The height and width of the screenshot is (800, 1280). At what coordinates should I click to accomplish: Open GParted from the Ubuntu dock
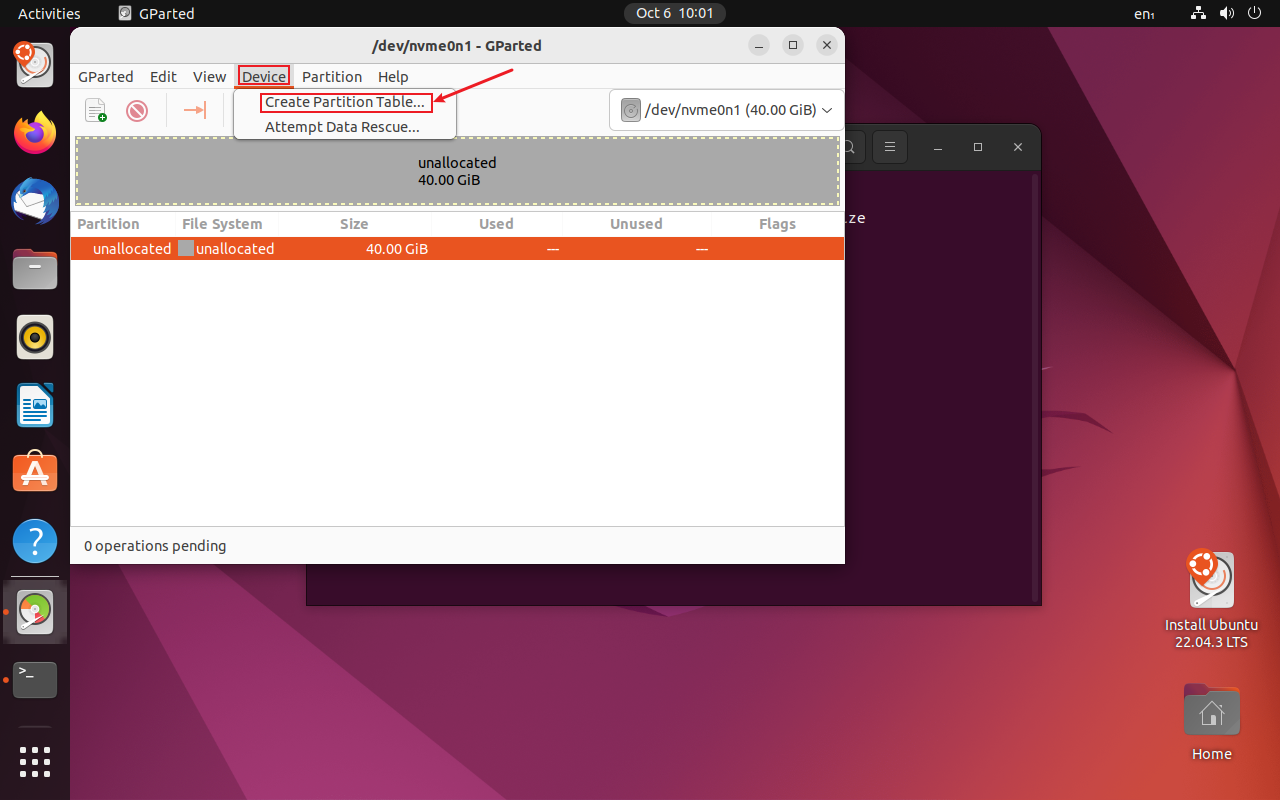34,612
